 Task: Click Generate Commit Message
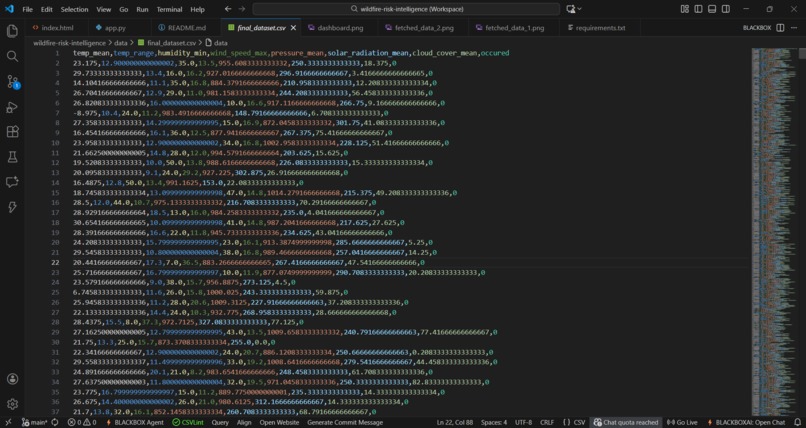click(345, 422)
